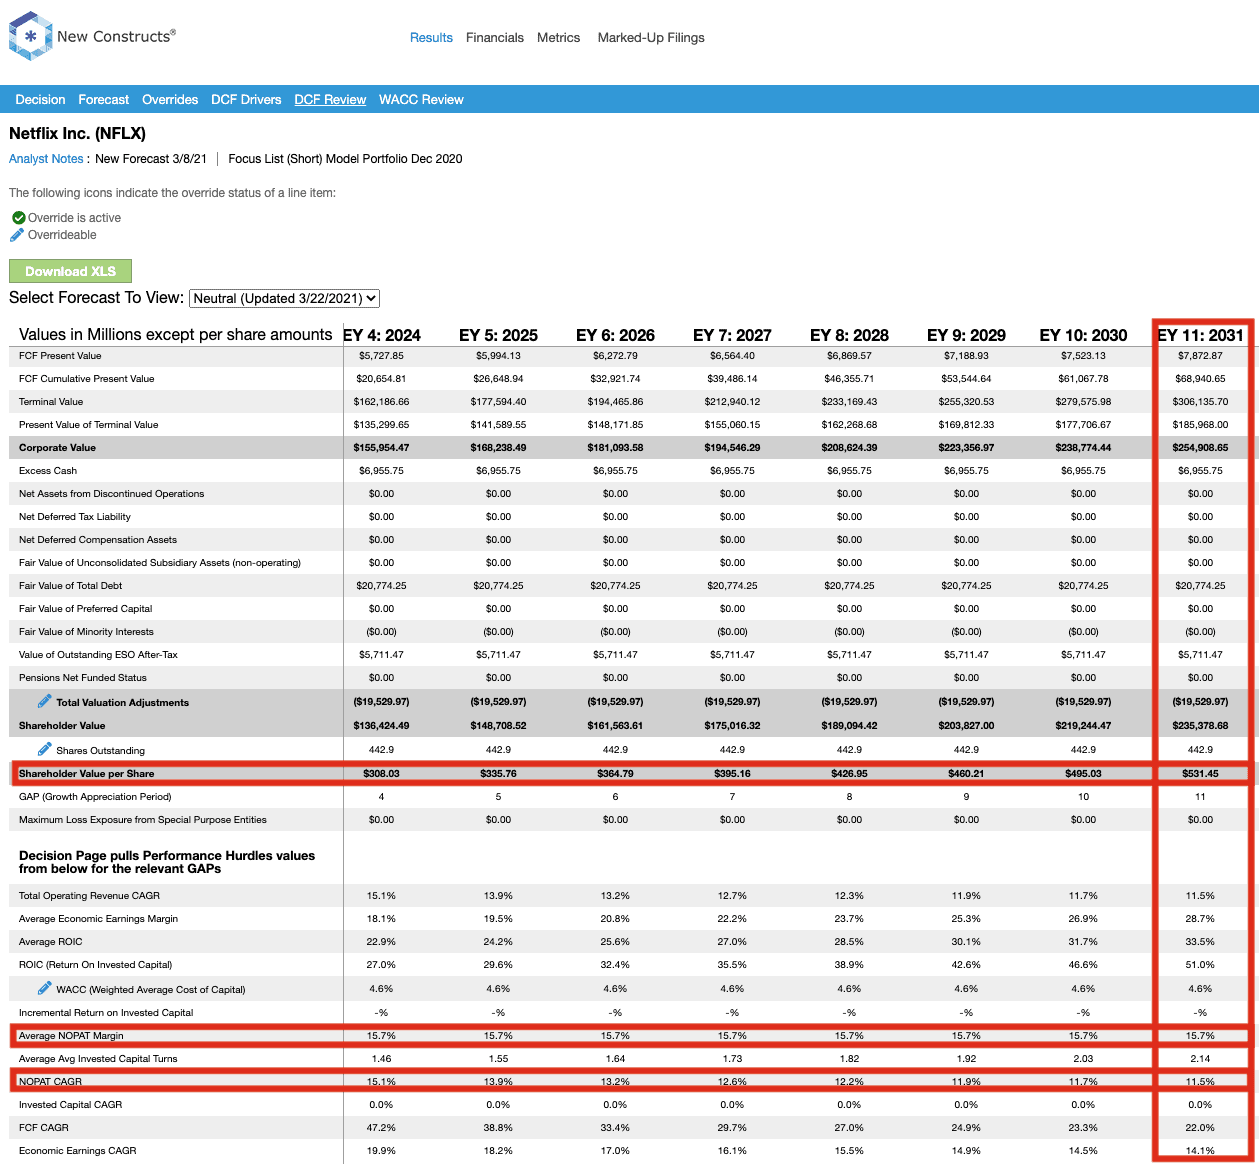Image resolution: width=1259 pixels, height=1164 pixels.
Task: Click the Pensions Net Funded Status label
Action: [x=83, y=678]
